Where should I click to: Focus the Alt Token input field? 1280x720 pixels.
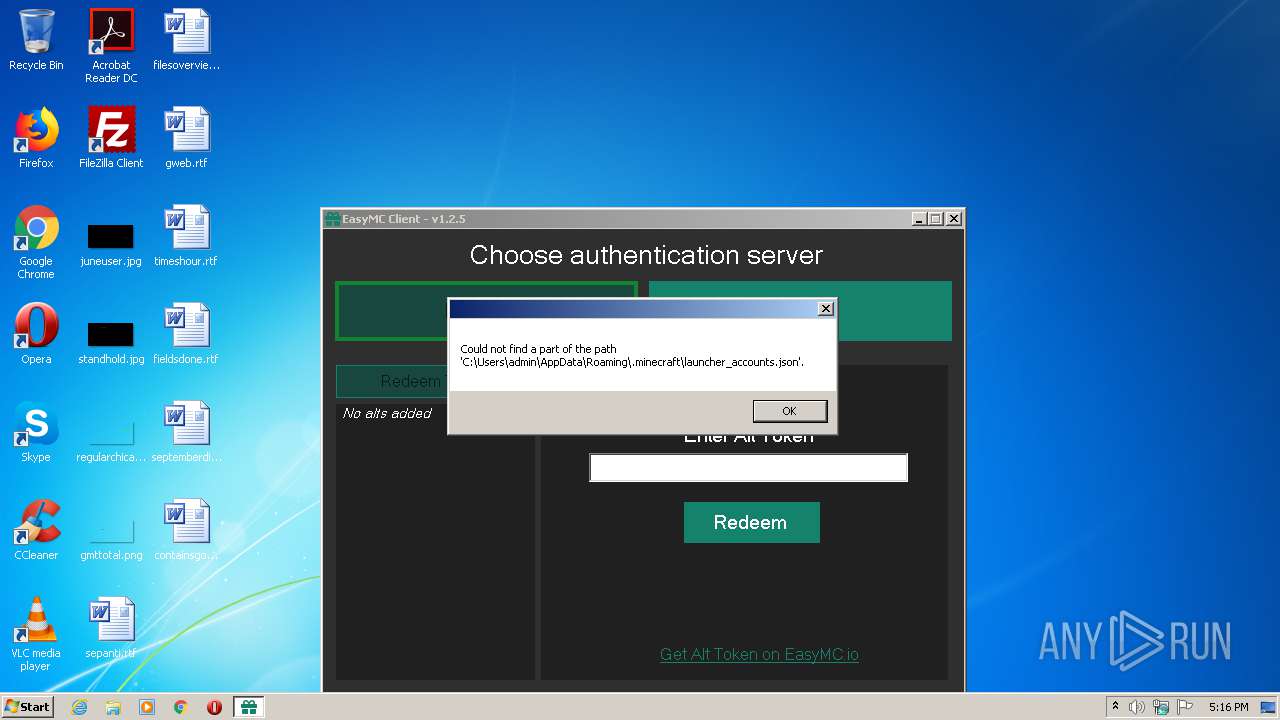(748, 467)
